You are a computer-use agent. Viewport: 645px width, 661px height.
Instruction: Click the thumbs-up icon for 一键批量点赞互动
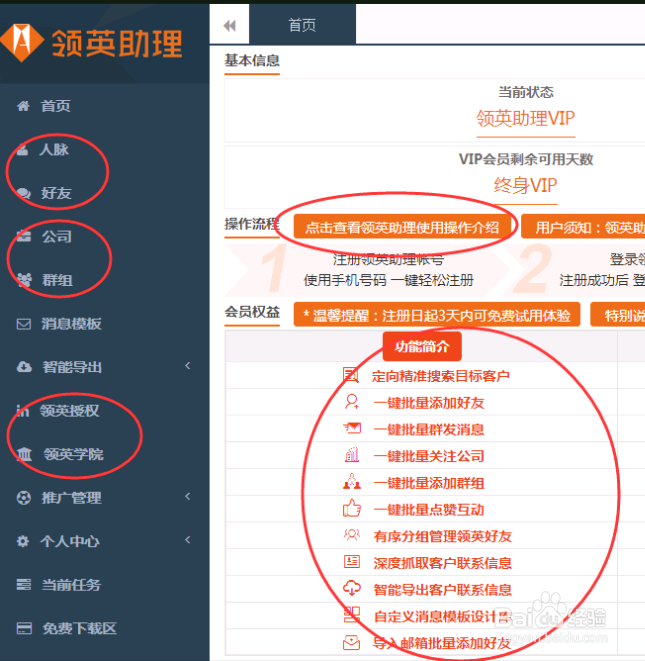click(352, 508)
